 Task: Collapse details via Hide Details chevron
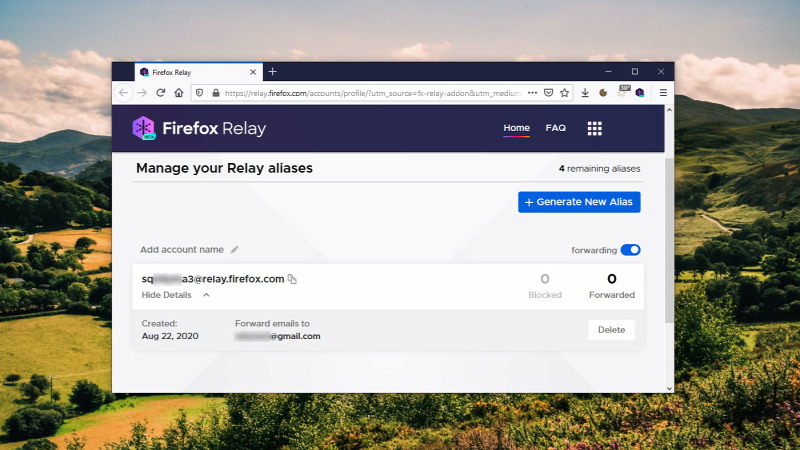click(206, 295)
